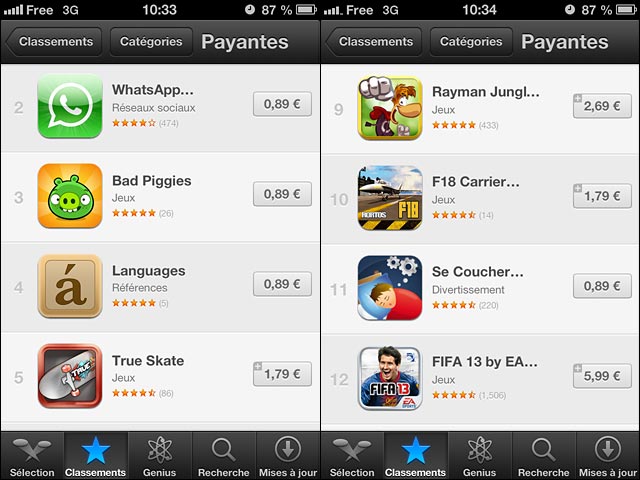Tap the Rayman Jungle Run icon
The width and height of the screenshot is (640, 480).
[x=390, y=108]
